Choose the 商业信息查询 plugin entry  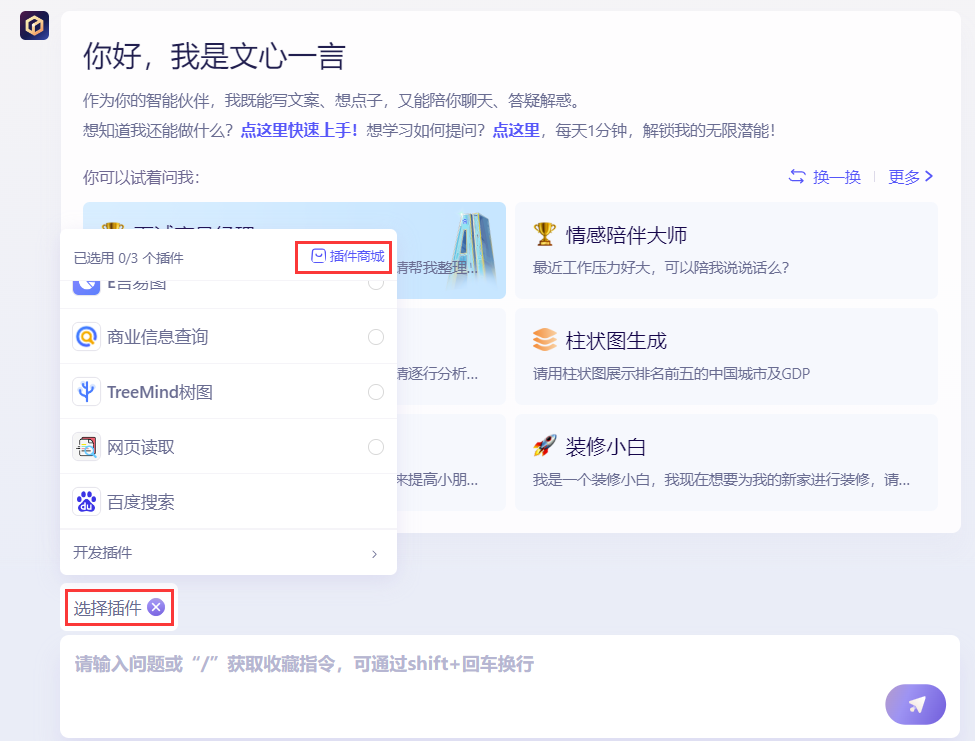(228, 337)
